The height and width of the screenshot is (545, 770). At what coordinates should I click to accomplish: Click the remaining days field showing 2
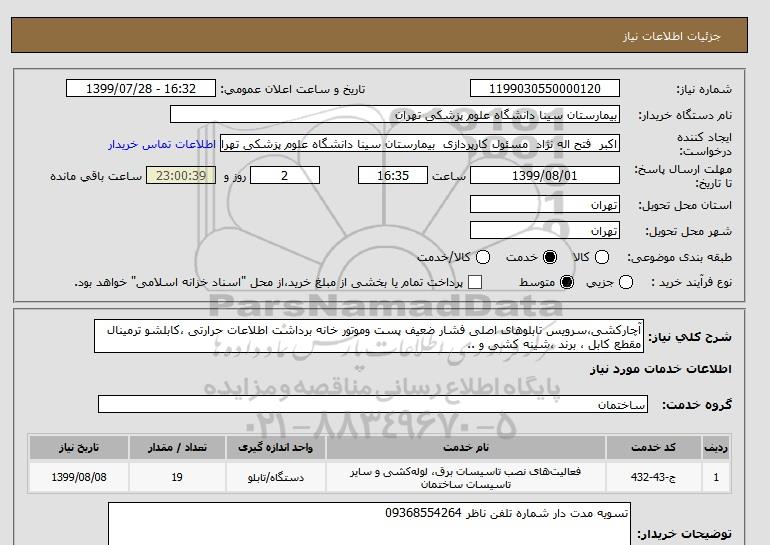click(x=285, y=176)
